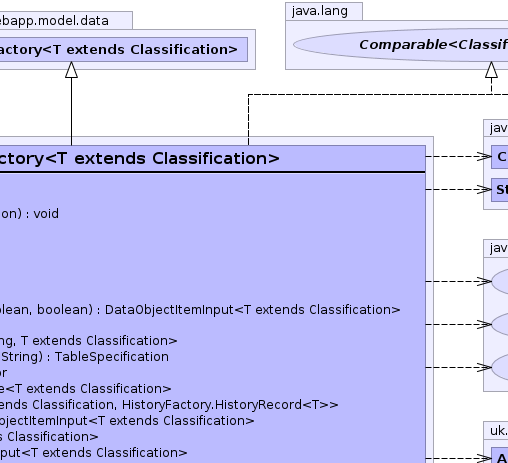Select the class box starting with St
This screenshot has height=463, width=508.
pos(500,190)
